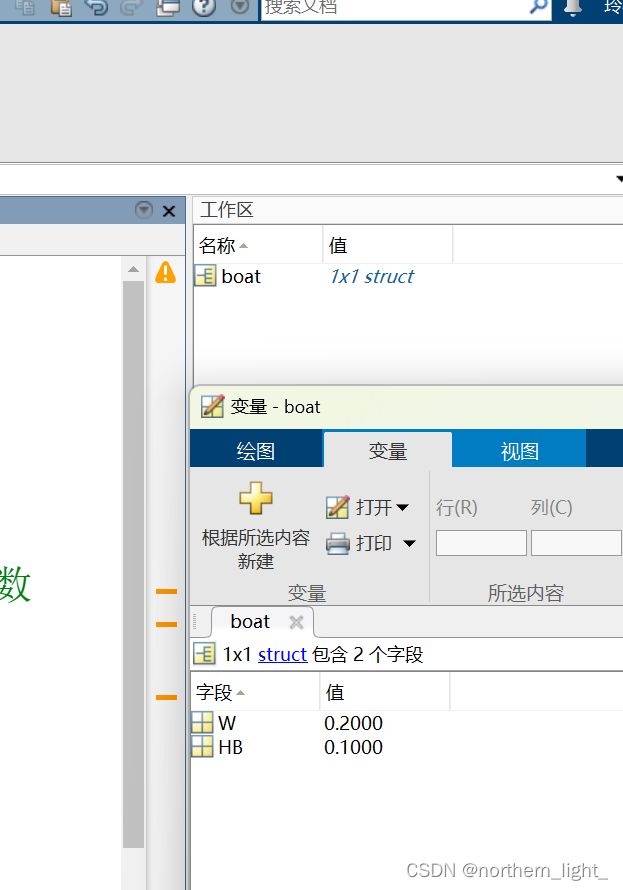This screenshot has height=890, width=623.
Task: Click the yellow plus new-from-selection icon
Action: pyautogui.click(x=256, y=498)
